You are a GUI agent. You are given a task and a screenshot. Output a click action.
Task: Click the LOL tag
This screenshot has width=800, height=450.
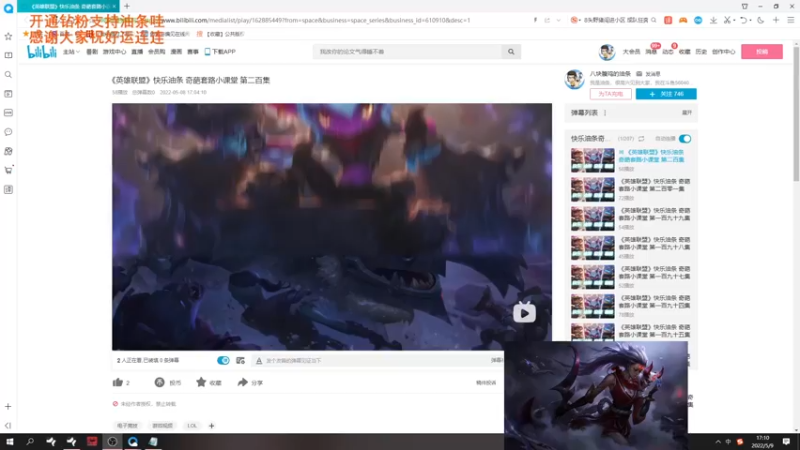click(x=192, y=426)
